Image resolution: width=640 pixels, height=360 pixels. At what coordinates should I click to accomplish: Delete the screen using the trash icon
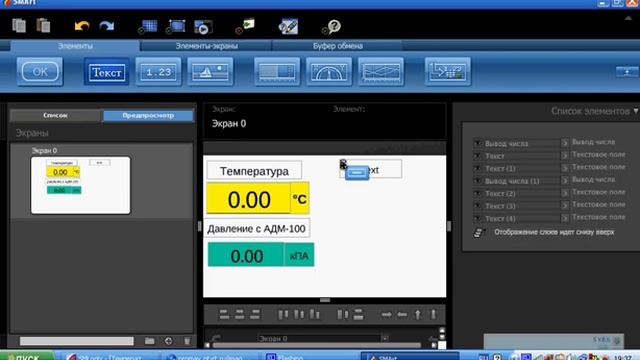(187, 341)
